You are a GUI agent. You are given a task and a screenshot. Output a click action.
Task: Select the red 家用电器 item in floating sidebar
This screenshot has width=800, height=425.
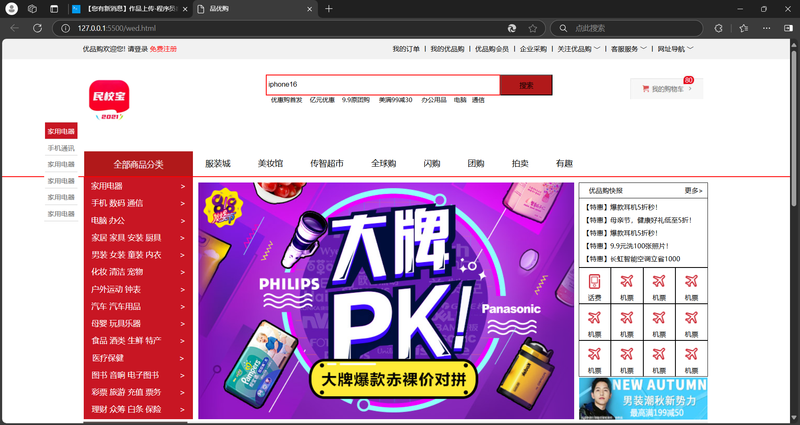tap(61, 131)
